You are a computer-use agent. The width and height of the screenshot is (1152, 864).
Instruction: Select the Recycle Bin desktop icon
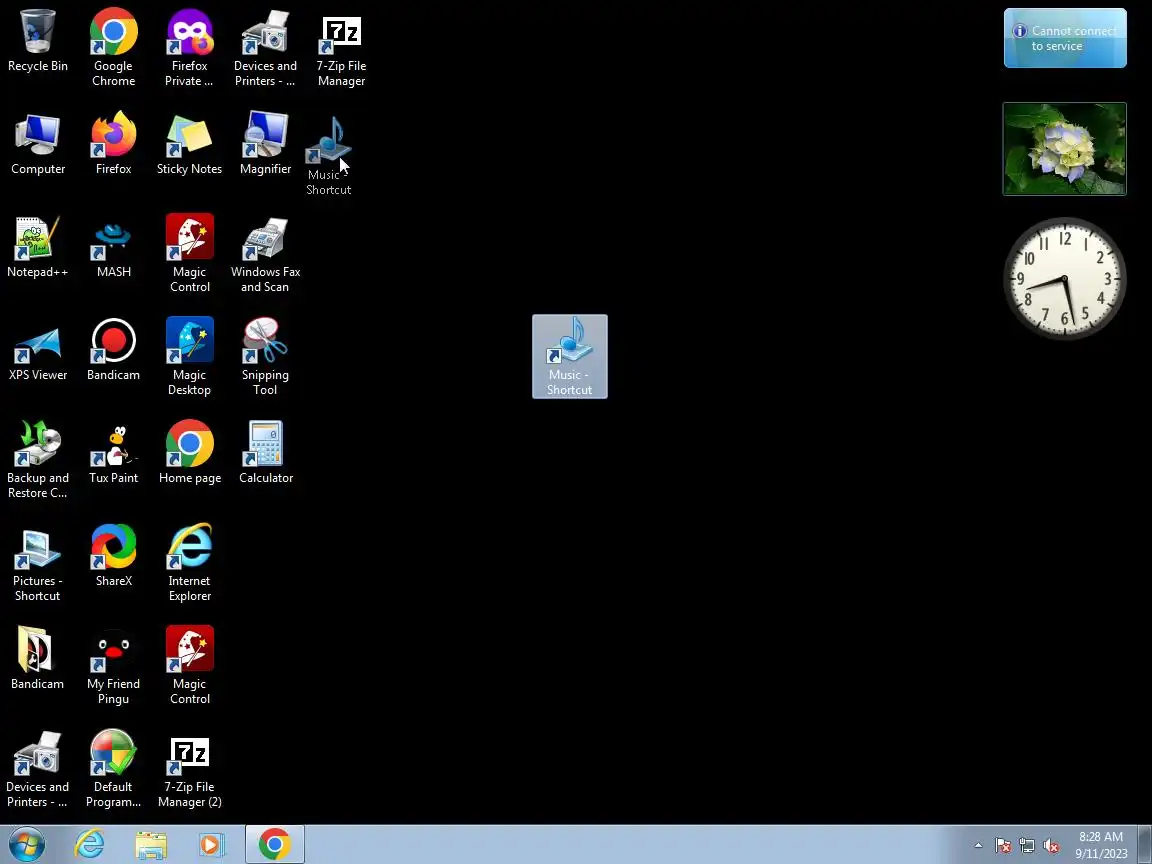(37, 41)
